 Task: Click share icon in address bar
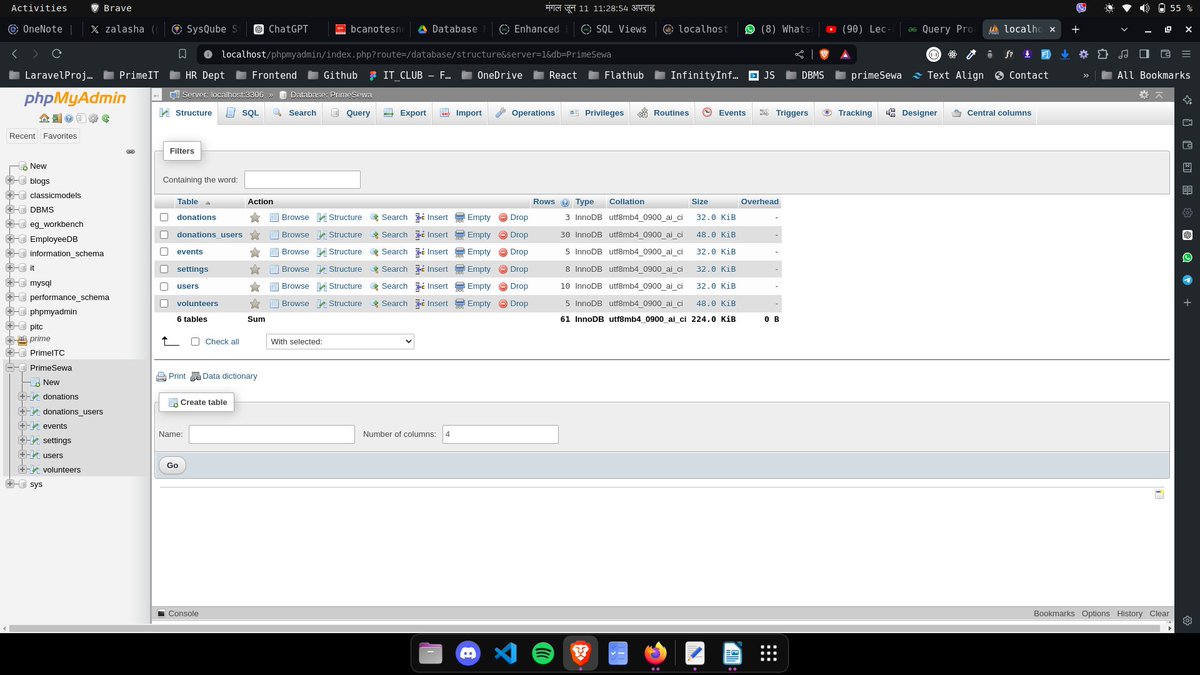pos(799,54)
